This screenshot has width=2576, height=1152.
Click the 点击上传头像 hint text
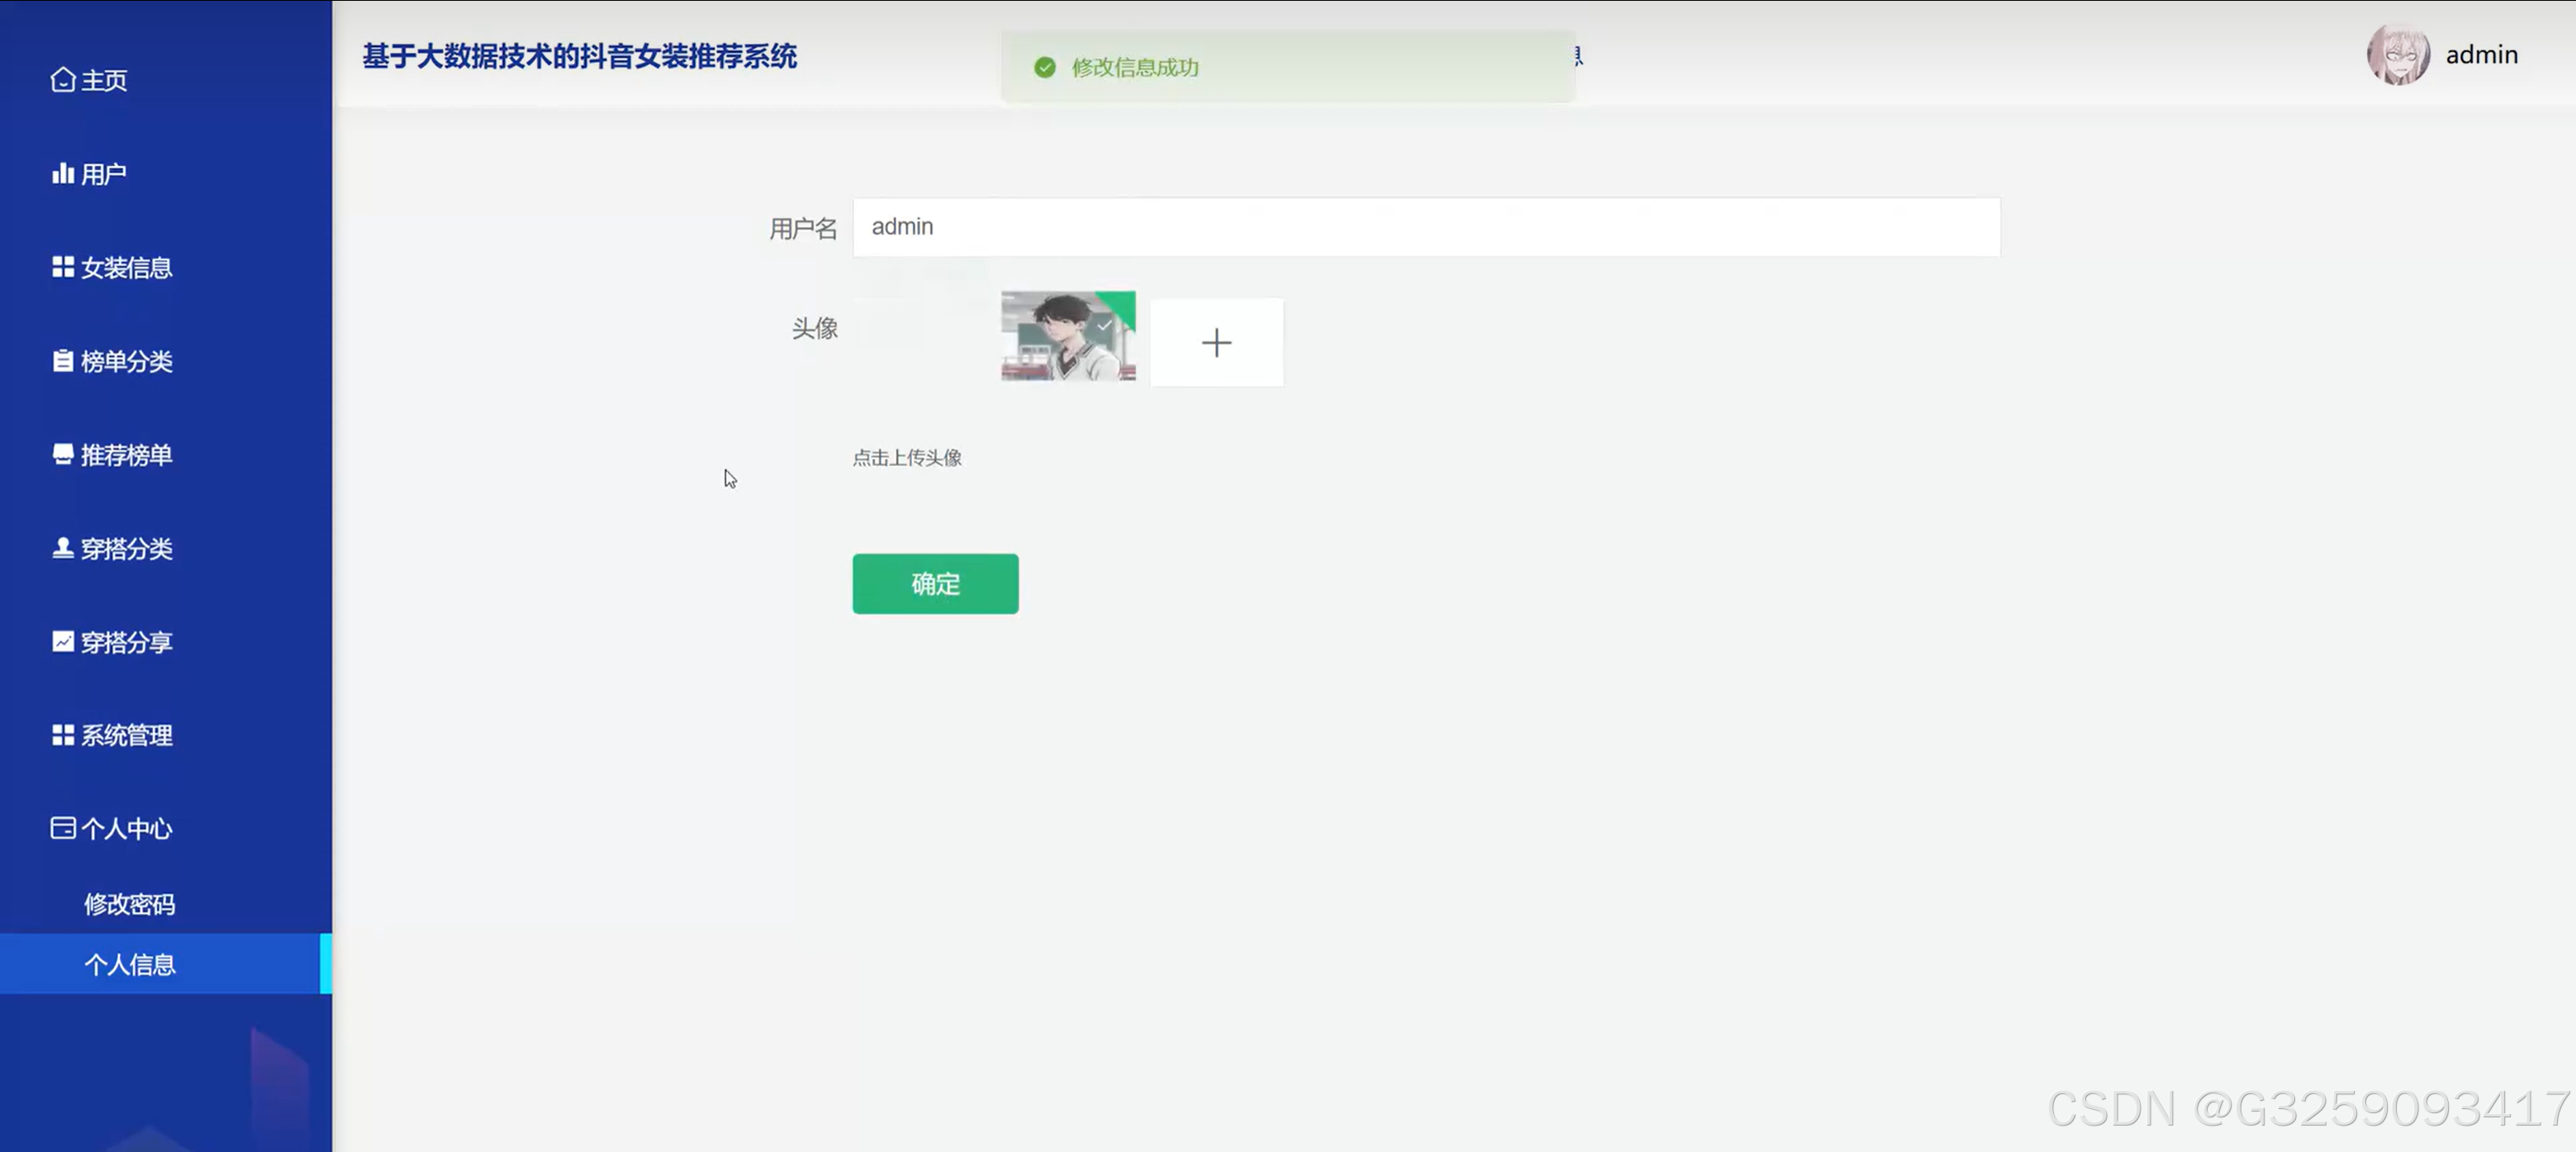click(x=907, y=458)
